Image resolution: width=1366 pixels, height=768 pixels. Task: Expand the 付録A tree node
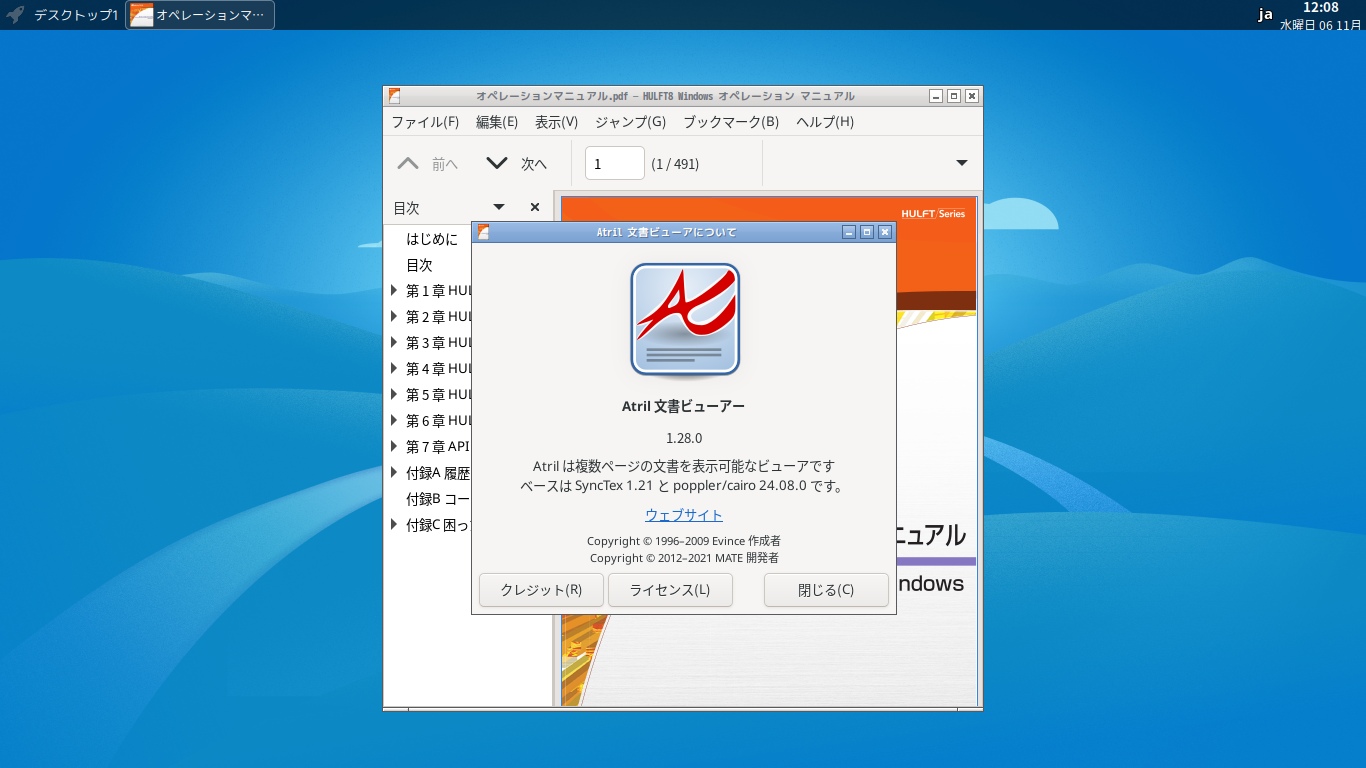point(394,473)
